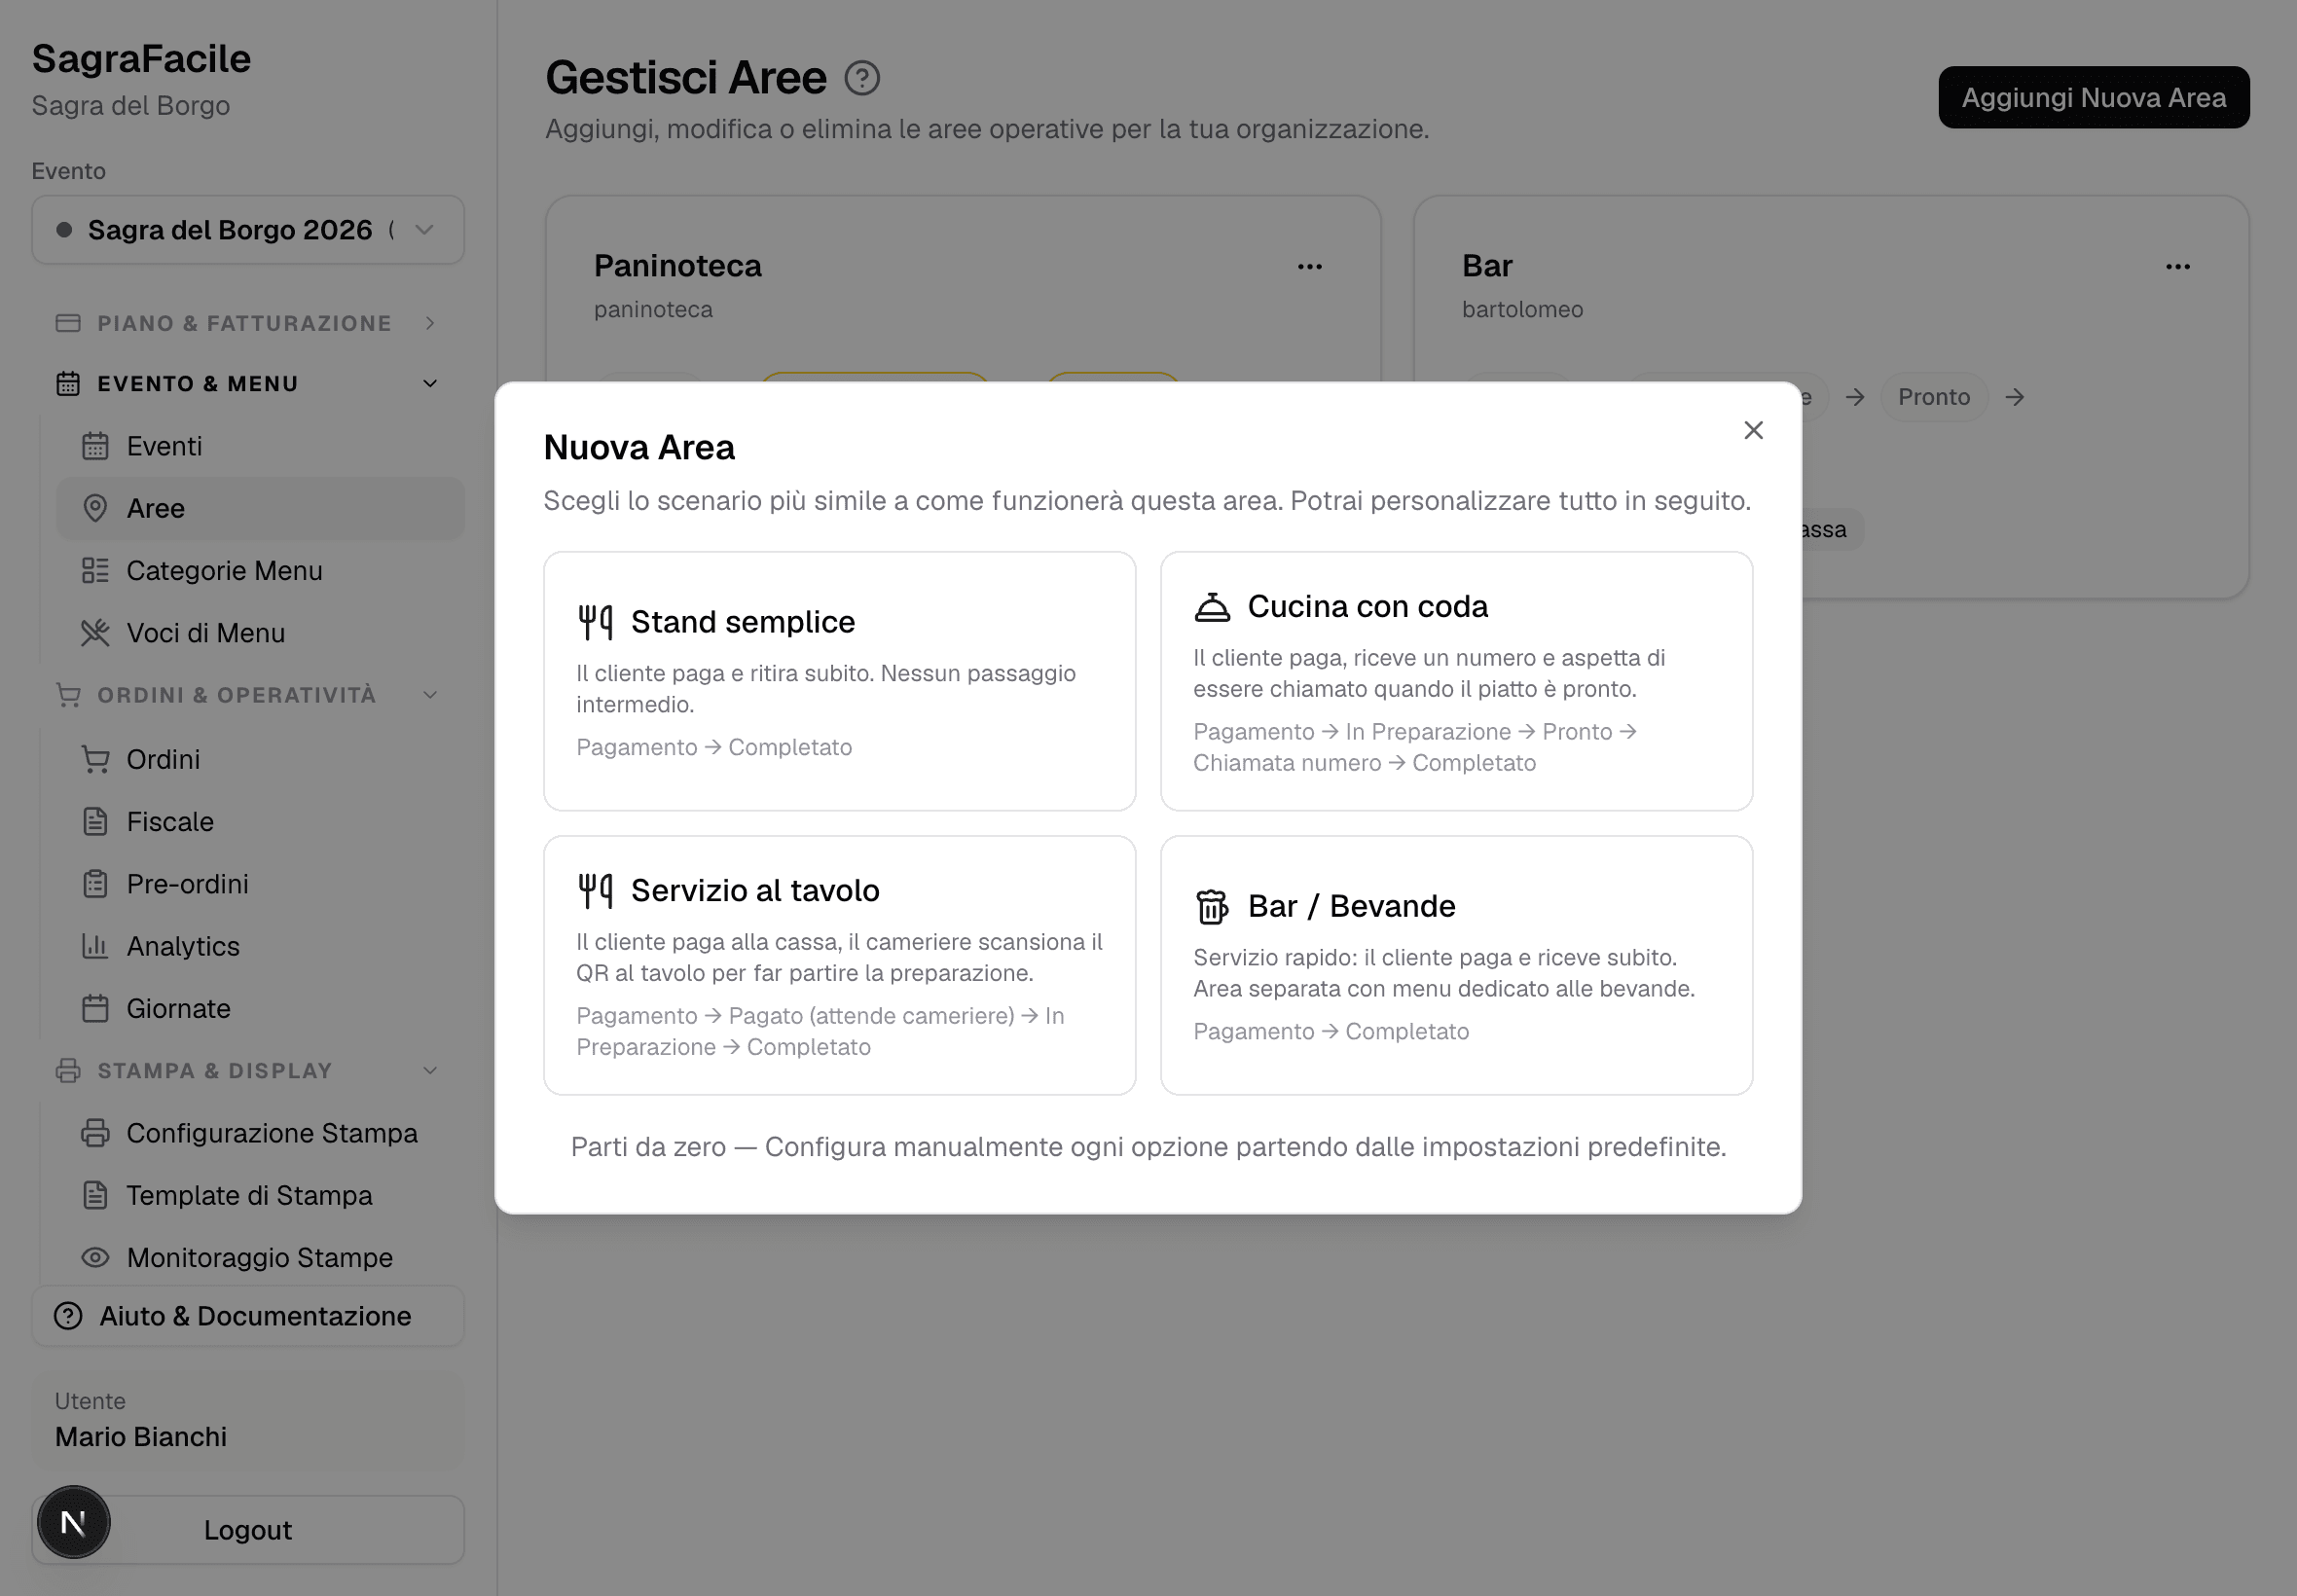Click the Piano & Fatturazione card icon
Image resolution: width=2297 pixels, height=1596 pixels.
pyautogui.click(x=68, y=323)
